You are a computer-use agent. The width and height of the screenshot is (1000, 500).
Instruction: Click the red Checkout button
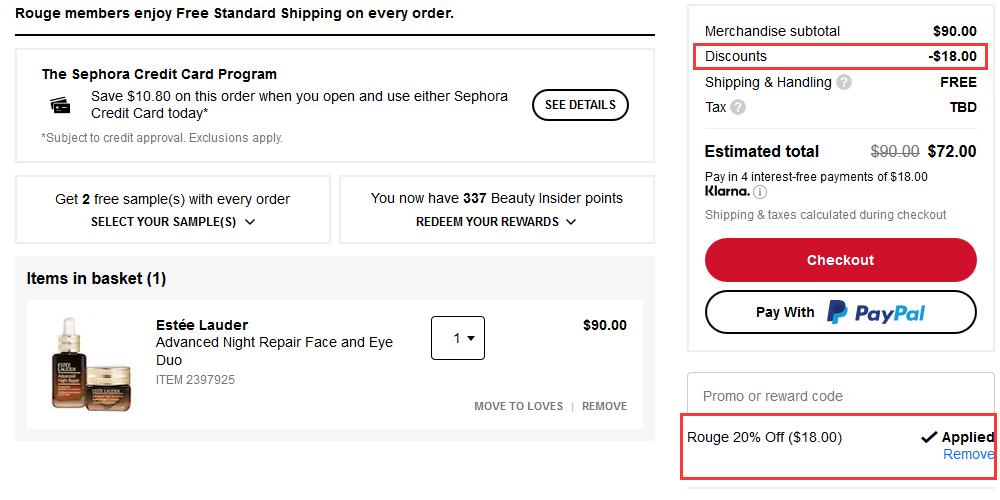(x=841, y=260)
